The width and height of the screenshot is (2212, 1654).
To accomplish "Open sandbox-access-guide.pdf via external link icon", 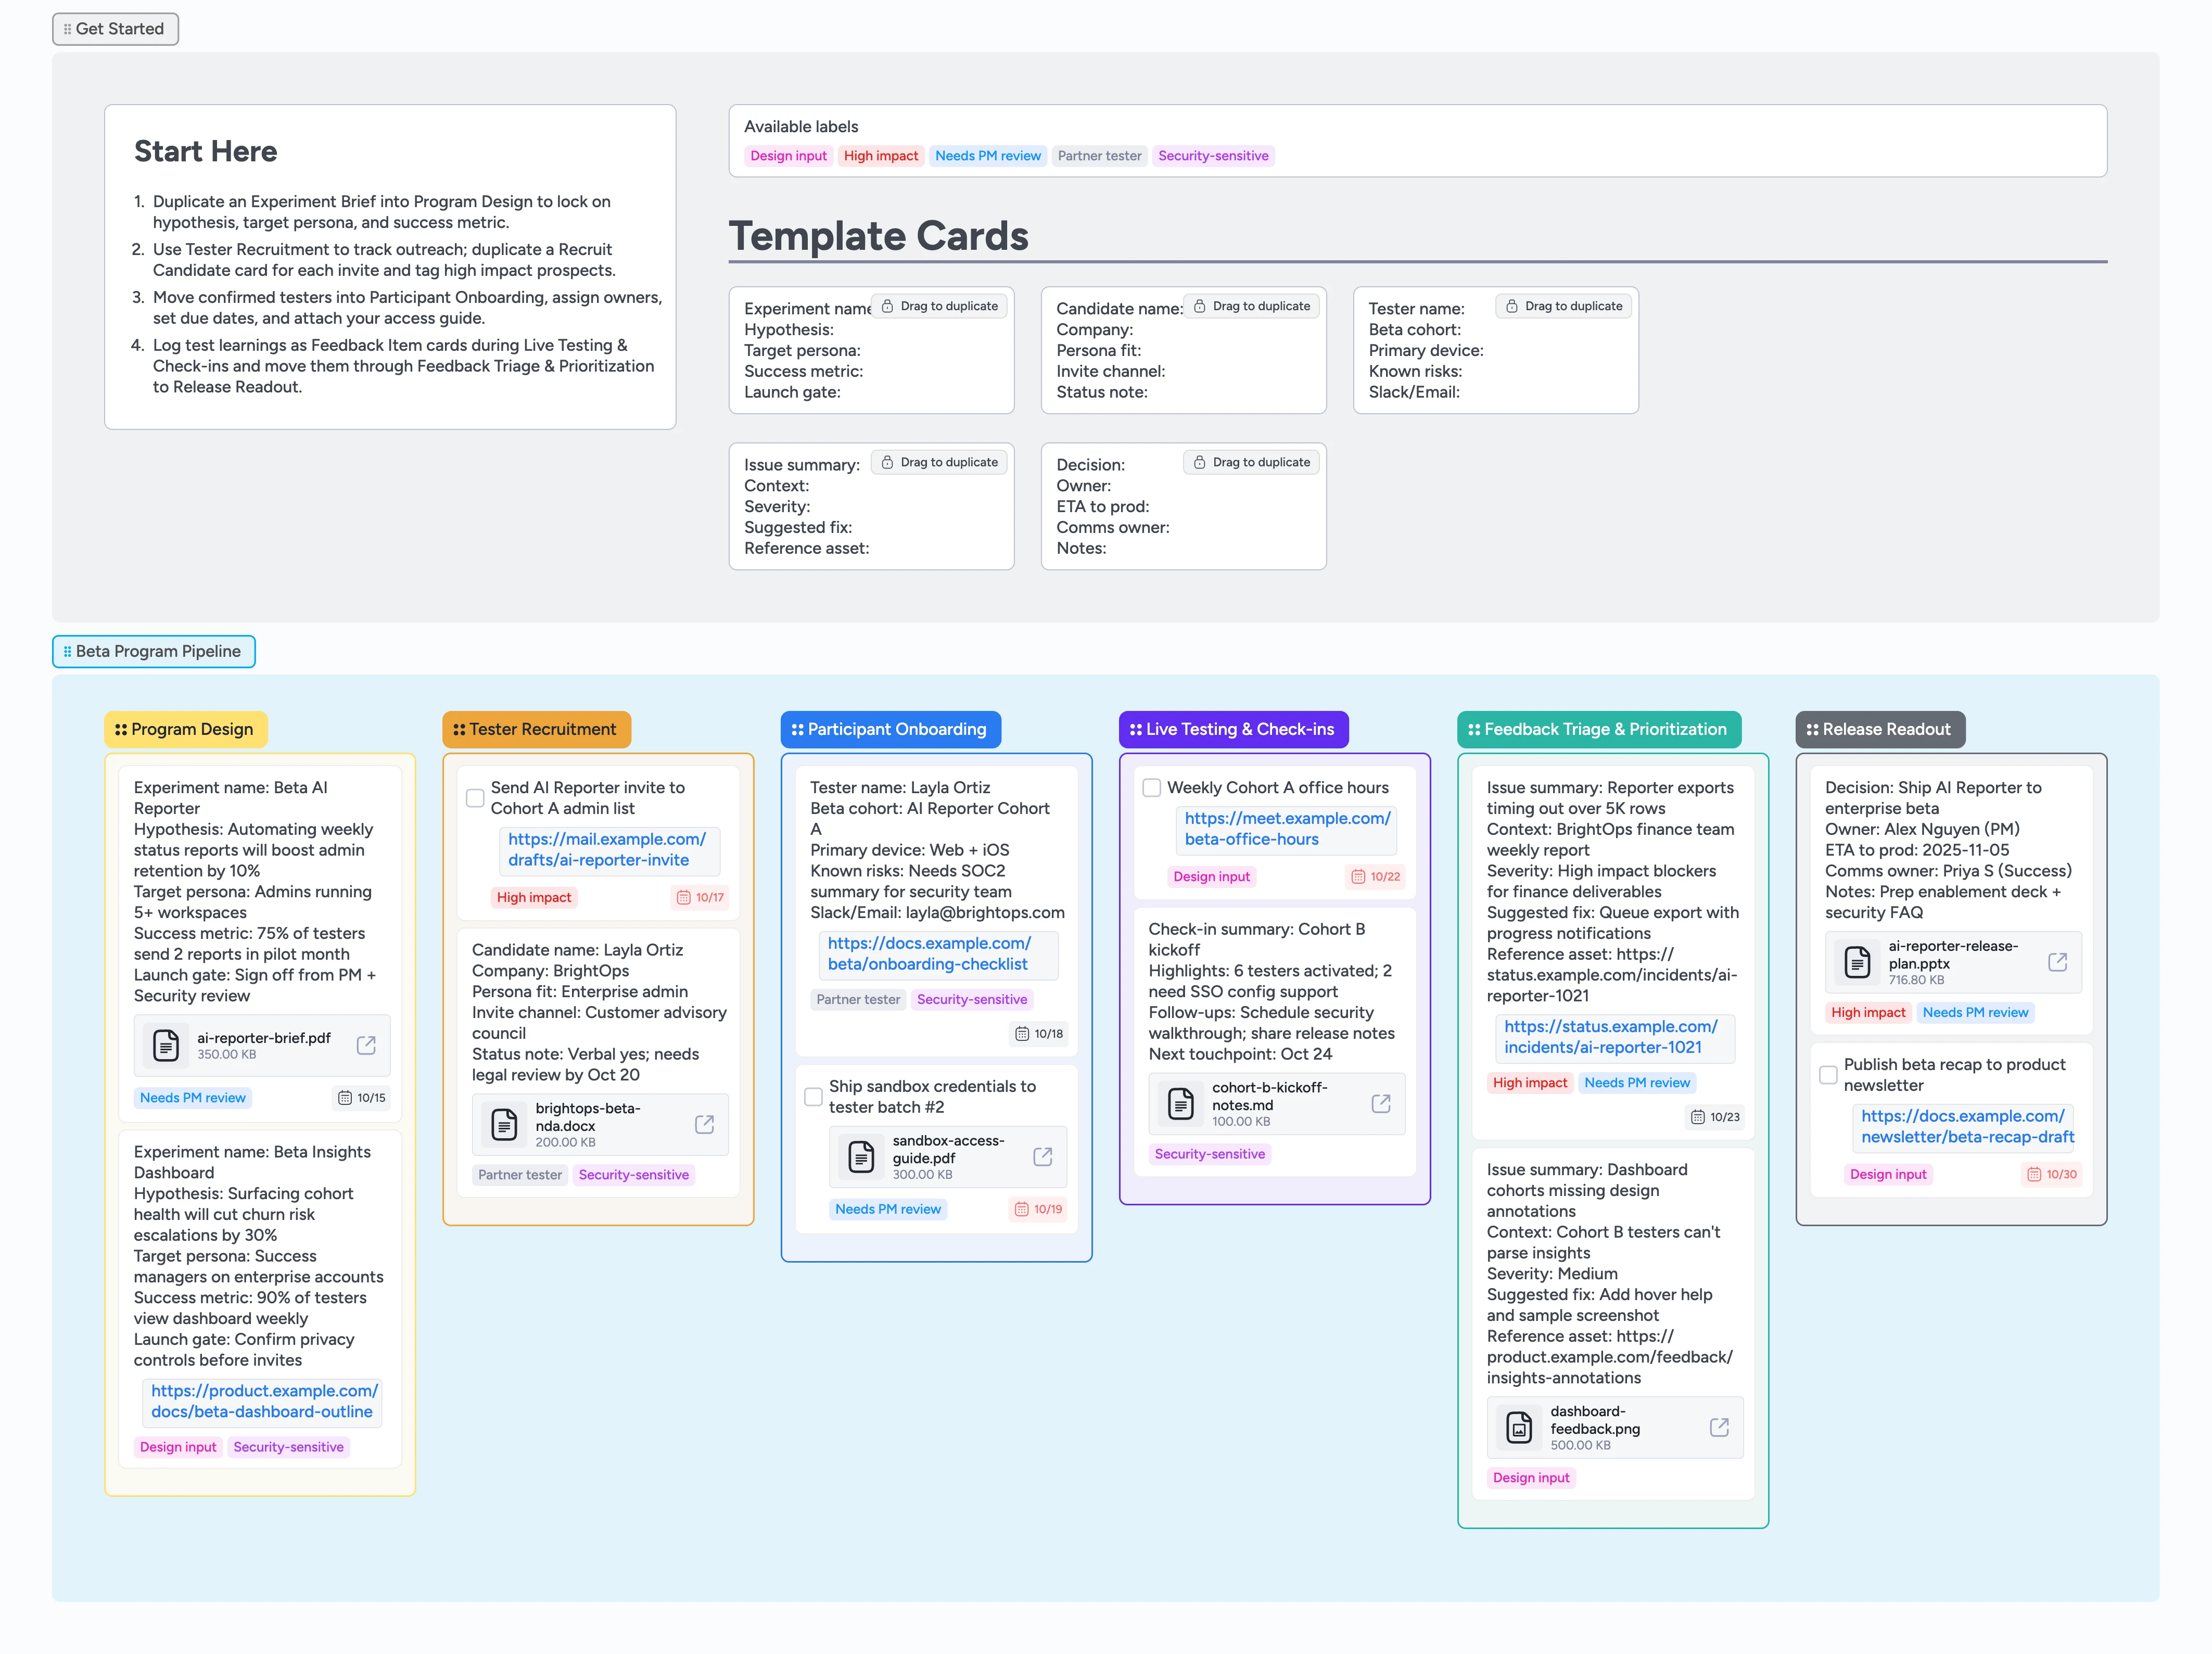I will (x=1043, y=1157).
